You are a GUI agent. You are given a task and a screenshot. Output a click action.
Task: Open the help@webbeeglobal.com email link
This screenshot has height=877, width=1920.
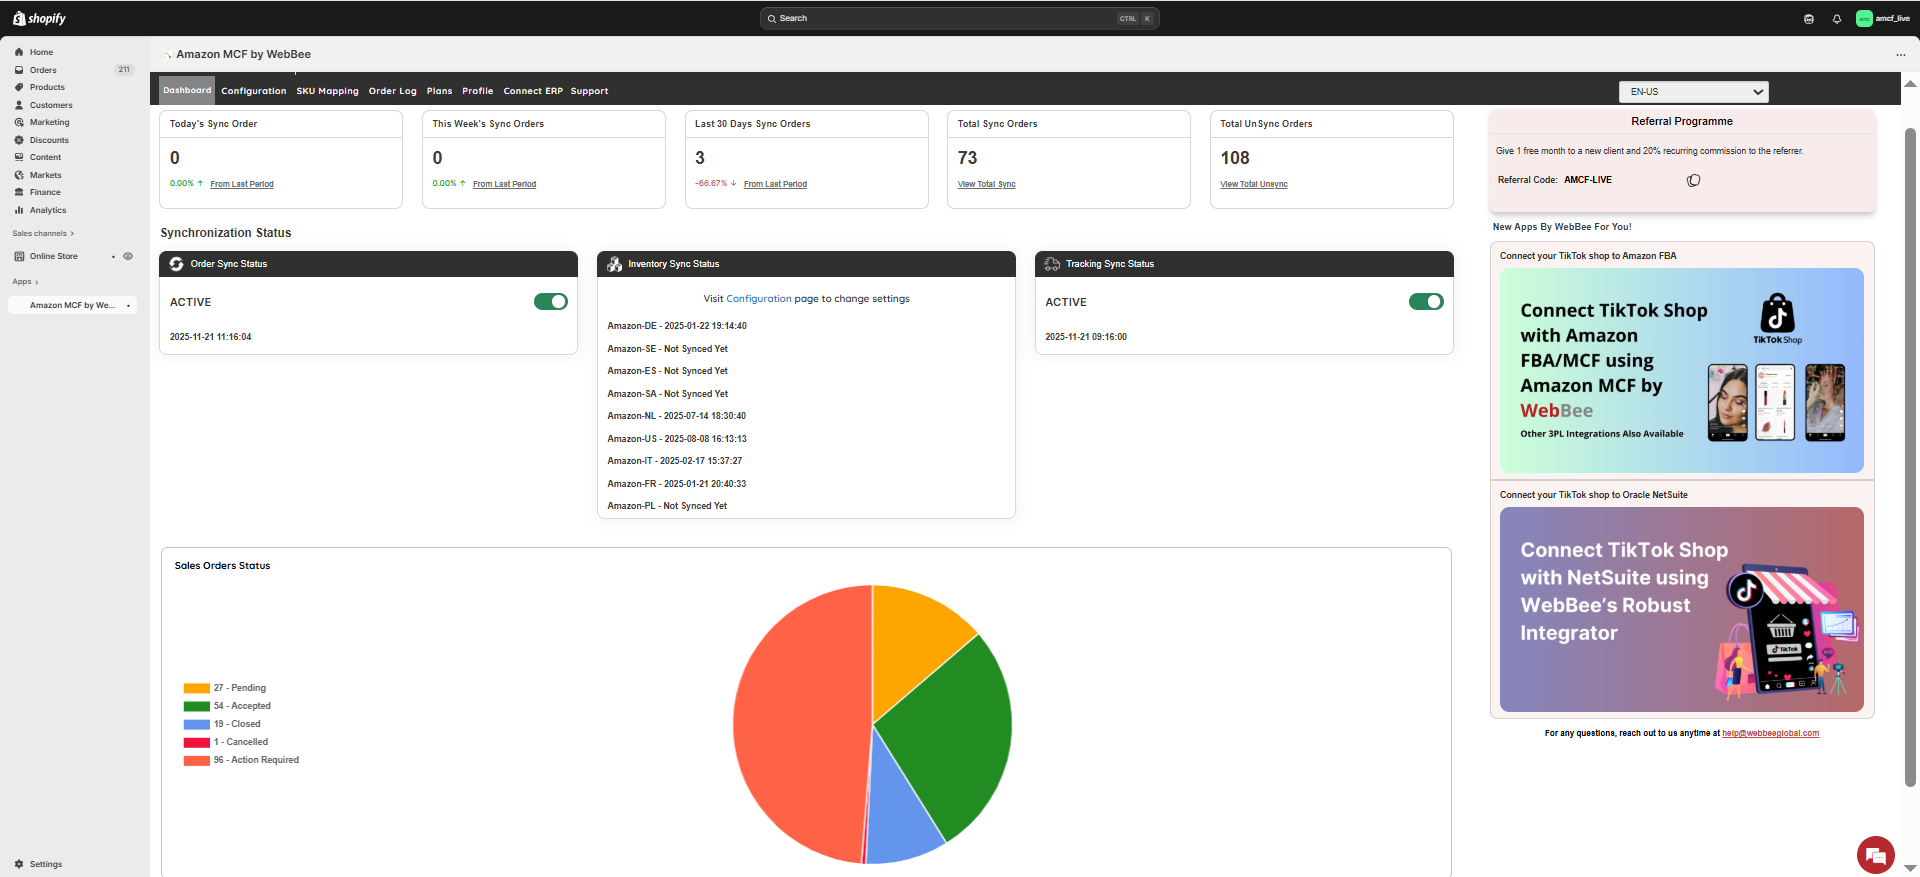click(1770, 733)
